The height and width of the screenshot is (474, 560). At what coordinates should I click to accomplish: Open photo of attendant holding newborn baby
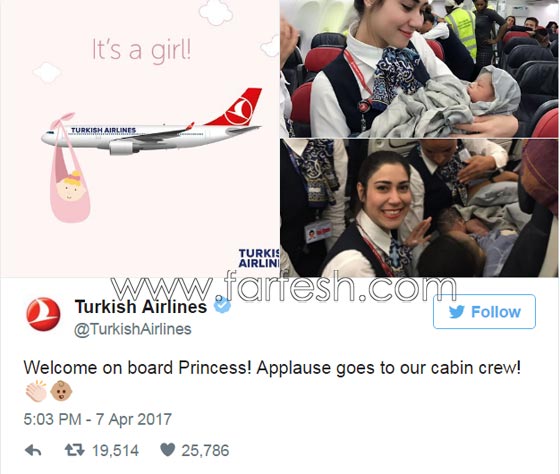click(419, 69)
